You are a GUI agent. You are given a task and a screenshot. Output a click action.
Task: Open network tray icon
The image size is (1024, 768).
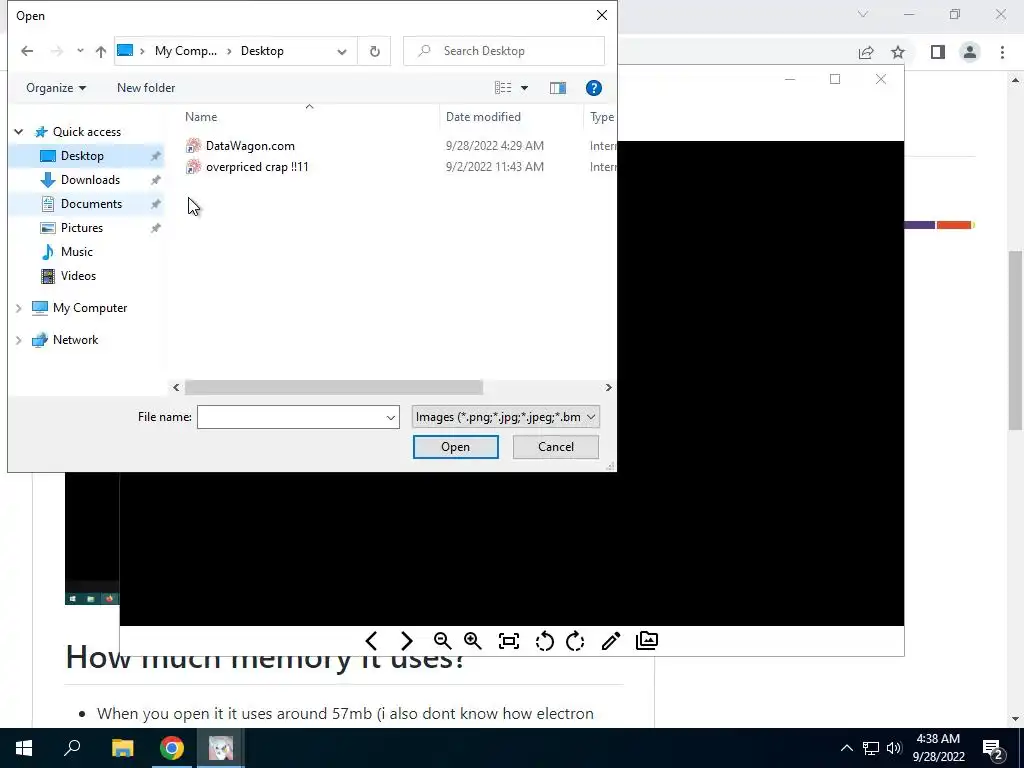pos(871,748)
